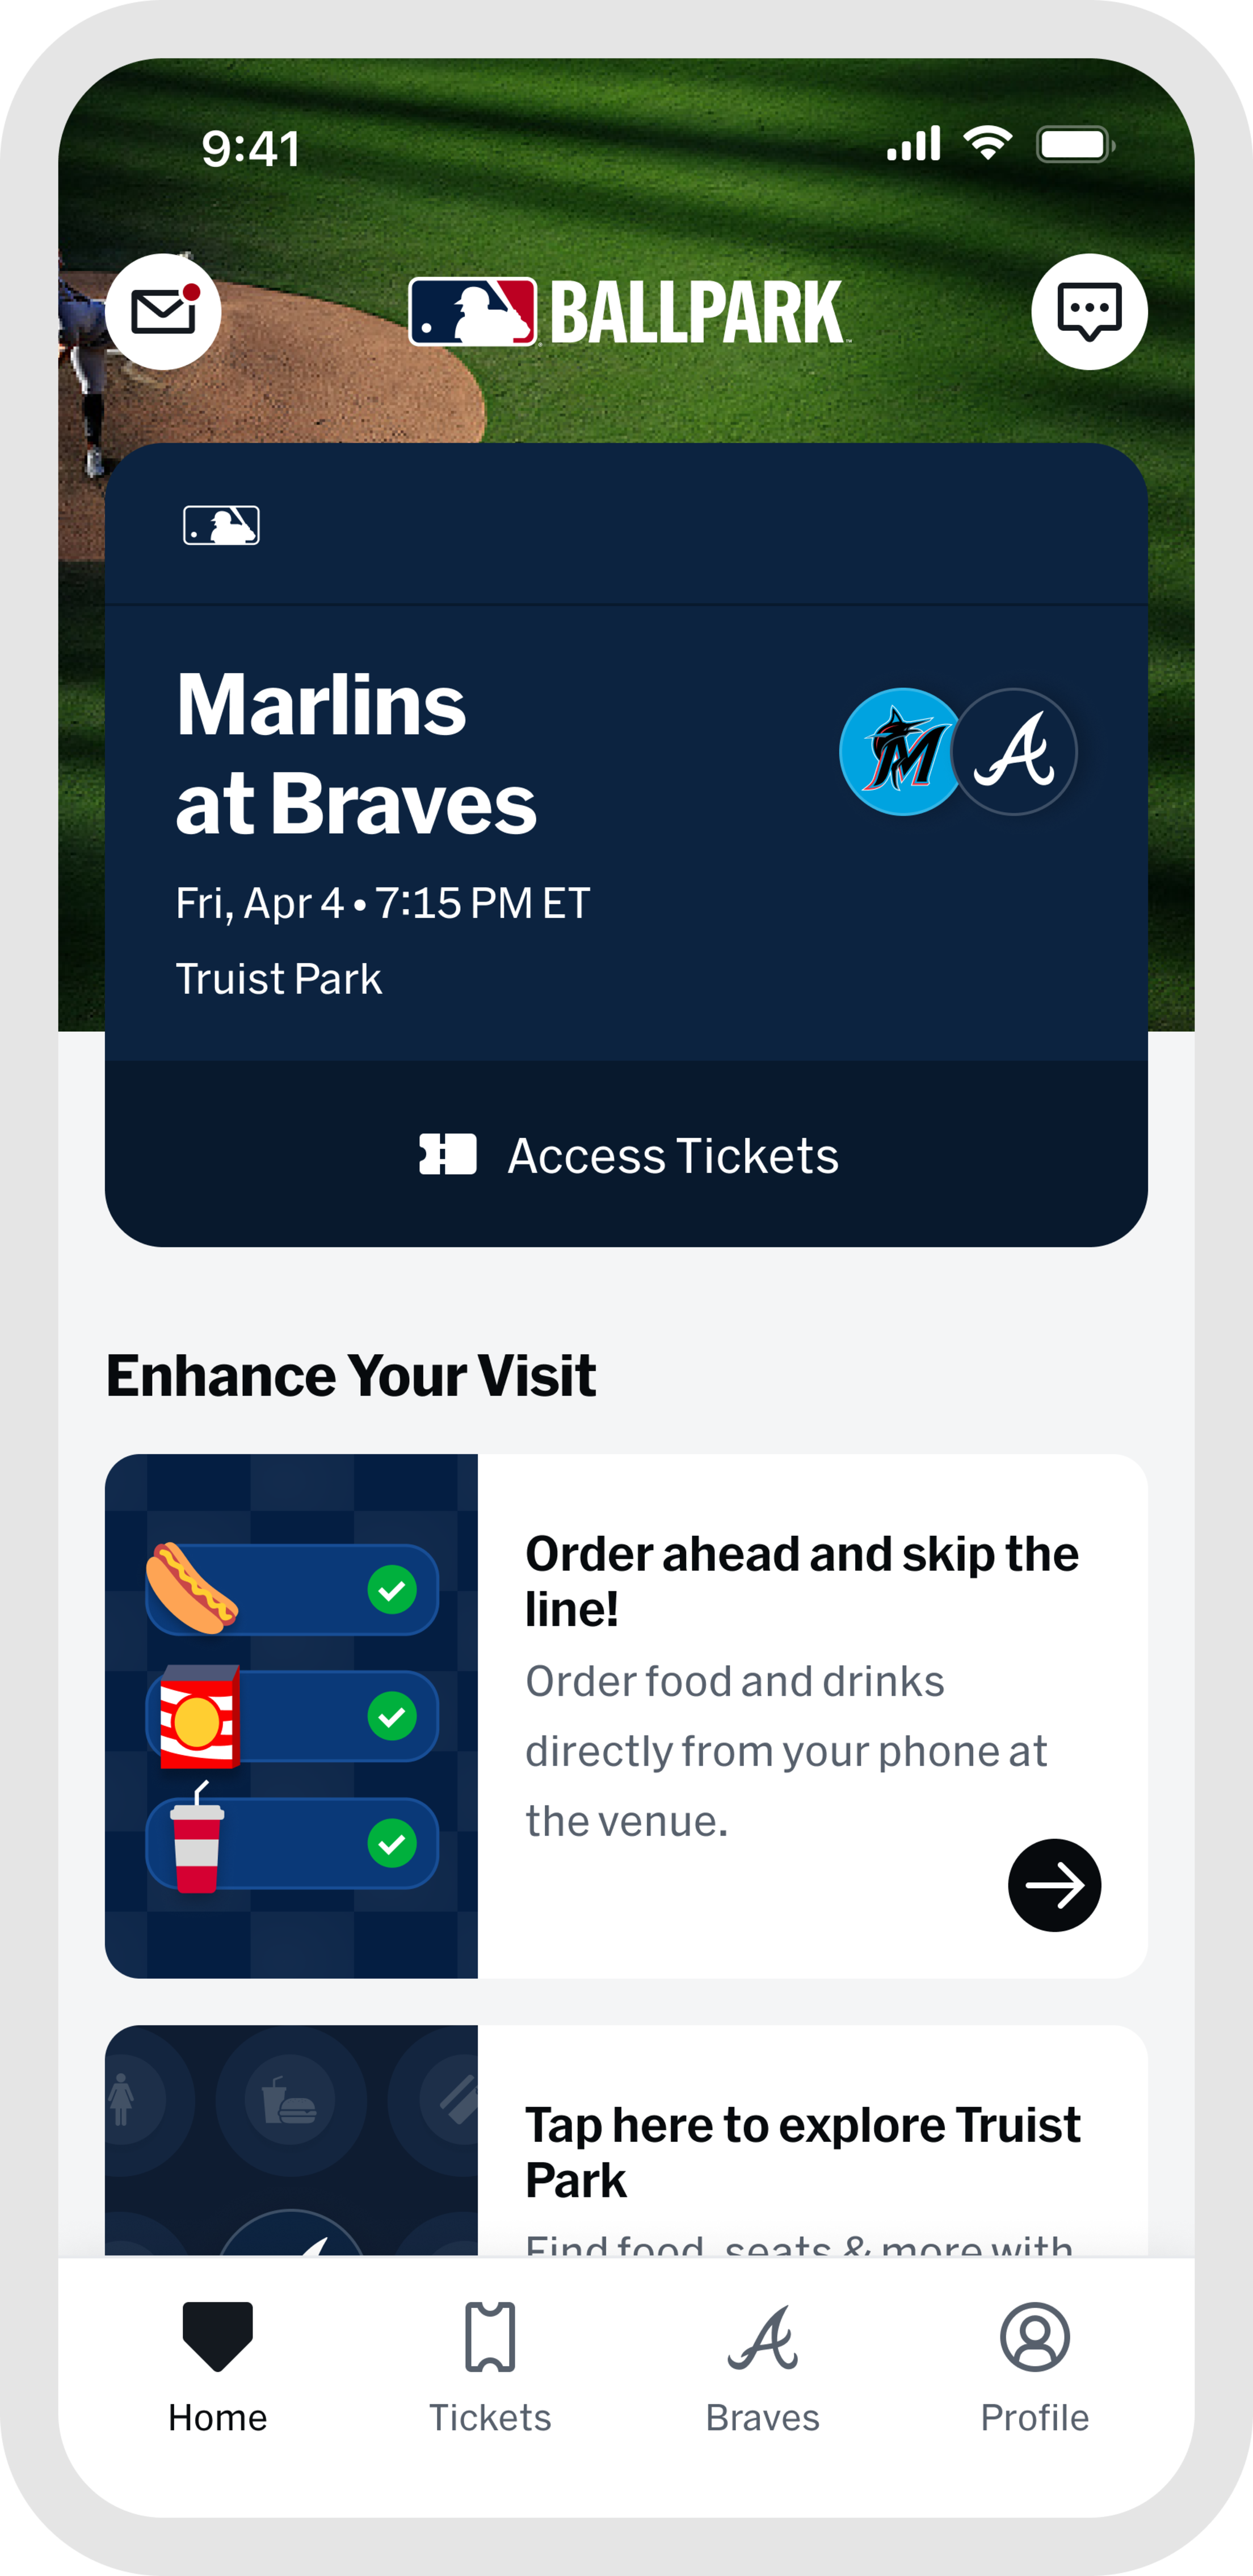Tap the order ahead food illustration
Screen dimensions: 1253x2576
[x=291, y=1716]
